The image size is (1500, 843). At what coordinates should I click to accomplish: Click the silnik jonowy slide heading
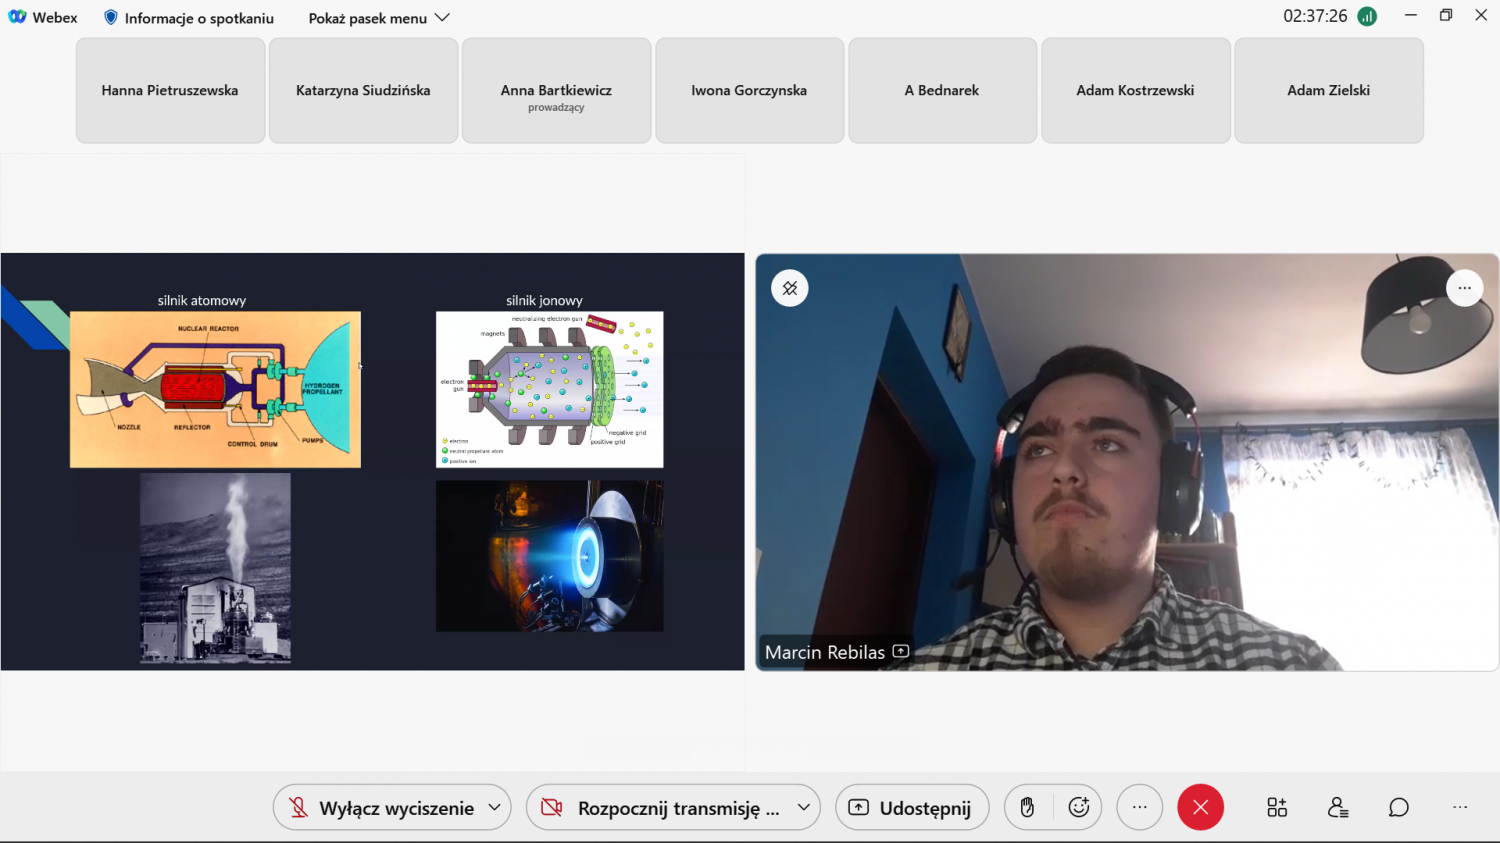point(544,300)
